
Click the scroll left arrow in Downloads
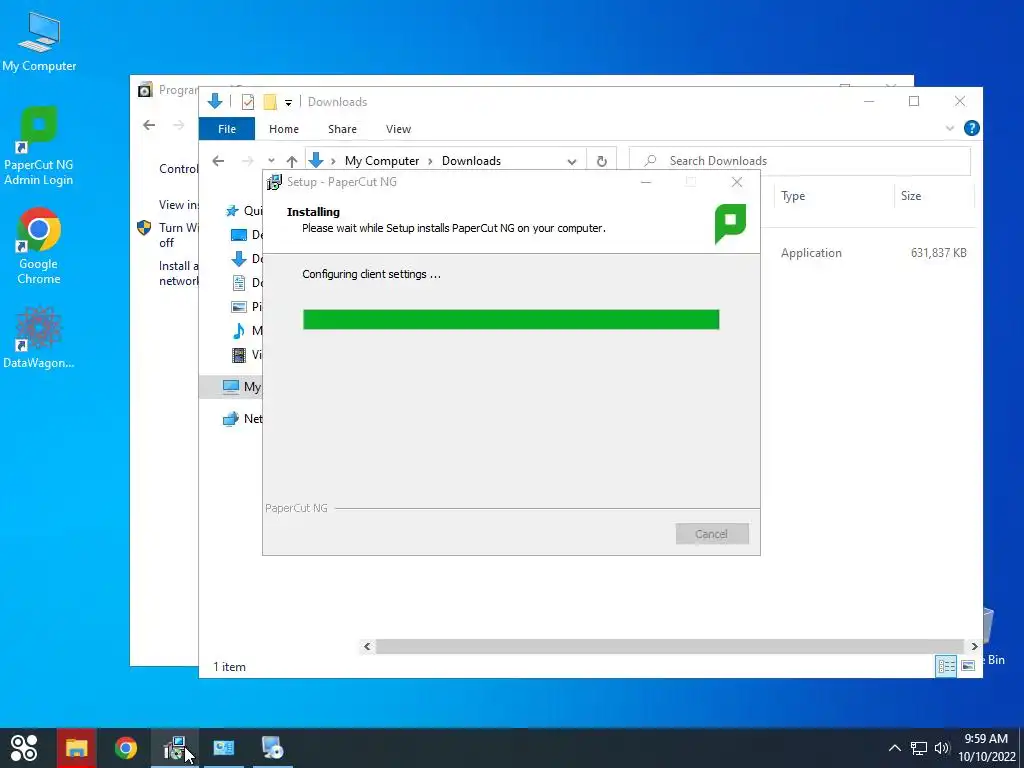coord(367,647)
